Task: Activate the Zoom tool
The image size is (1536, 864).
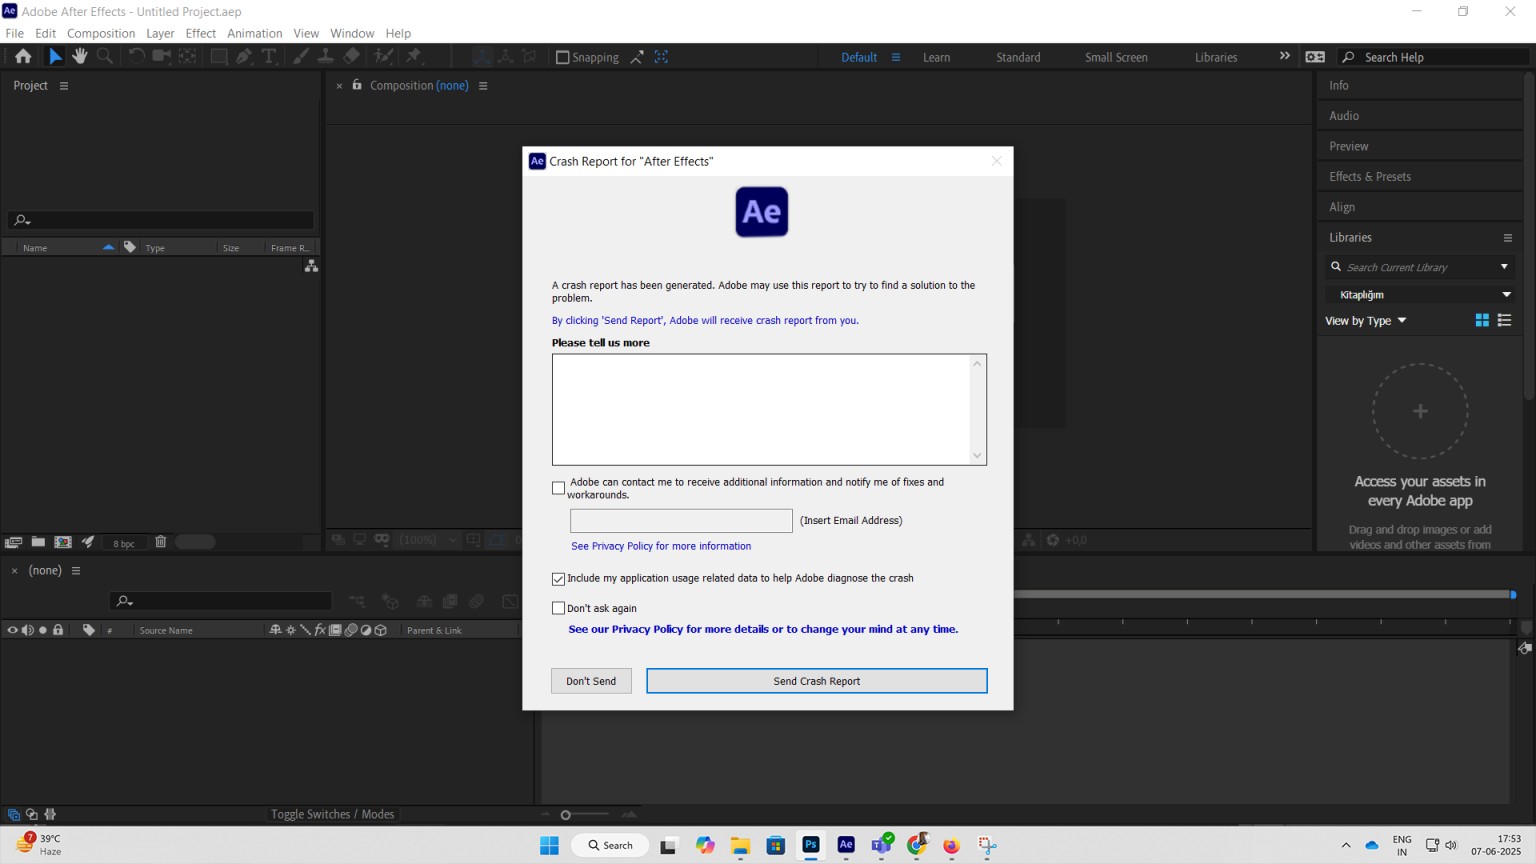Action: coord(104,56)
